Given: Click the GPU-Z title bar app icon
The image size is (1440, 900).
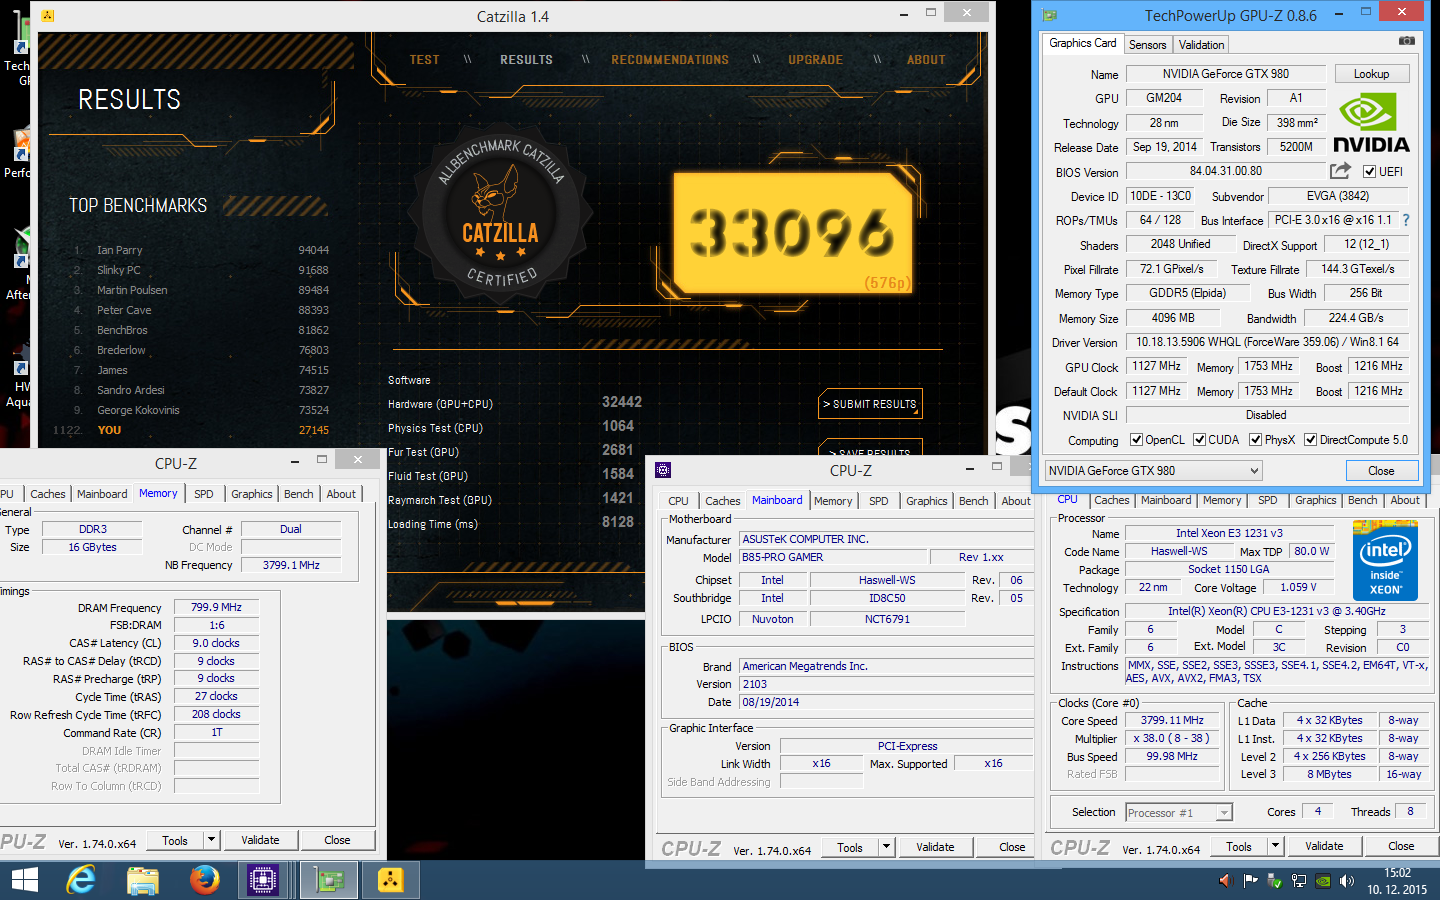Looking at the screenshot, I should coord(1049,15).
